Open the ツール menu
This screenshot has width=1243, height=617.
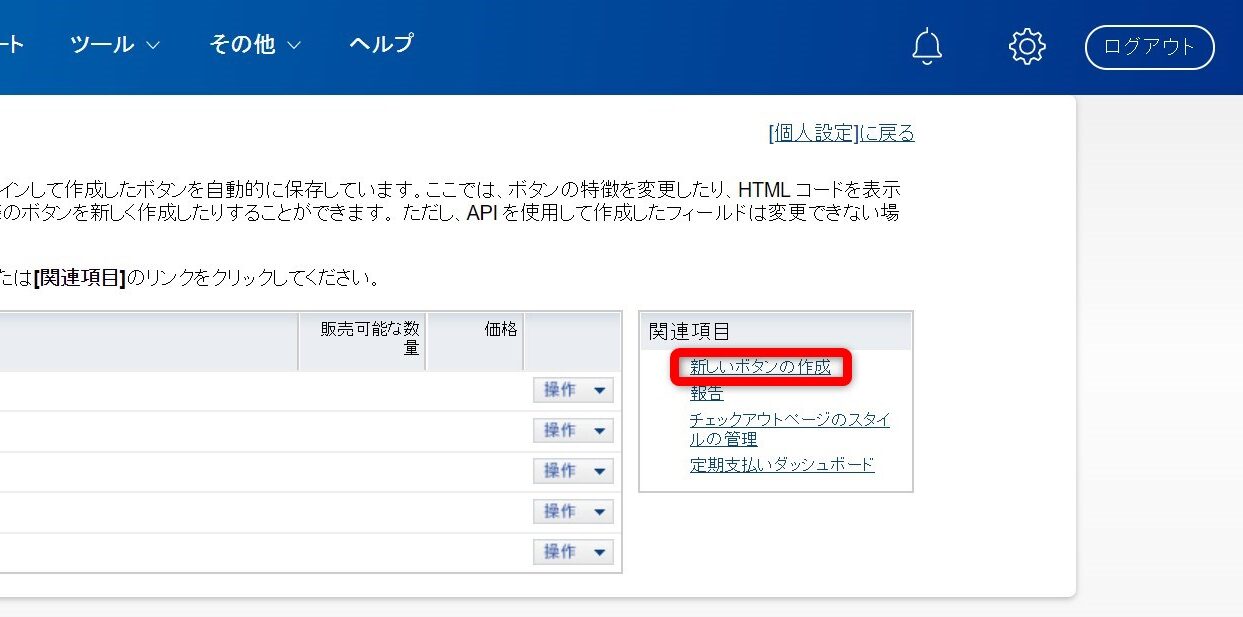pos(115,44)
